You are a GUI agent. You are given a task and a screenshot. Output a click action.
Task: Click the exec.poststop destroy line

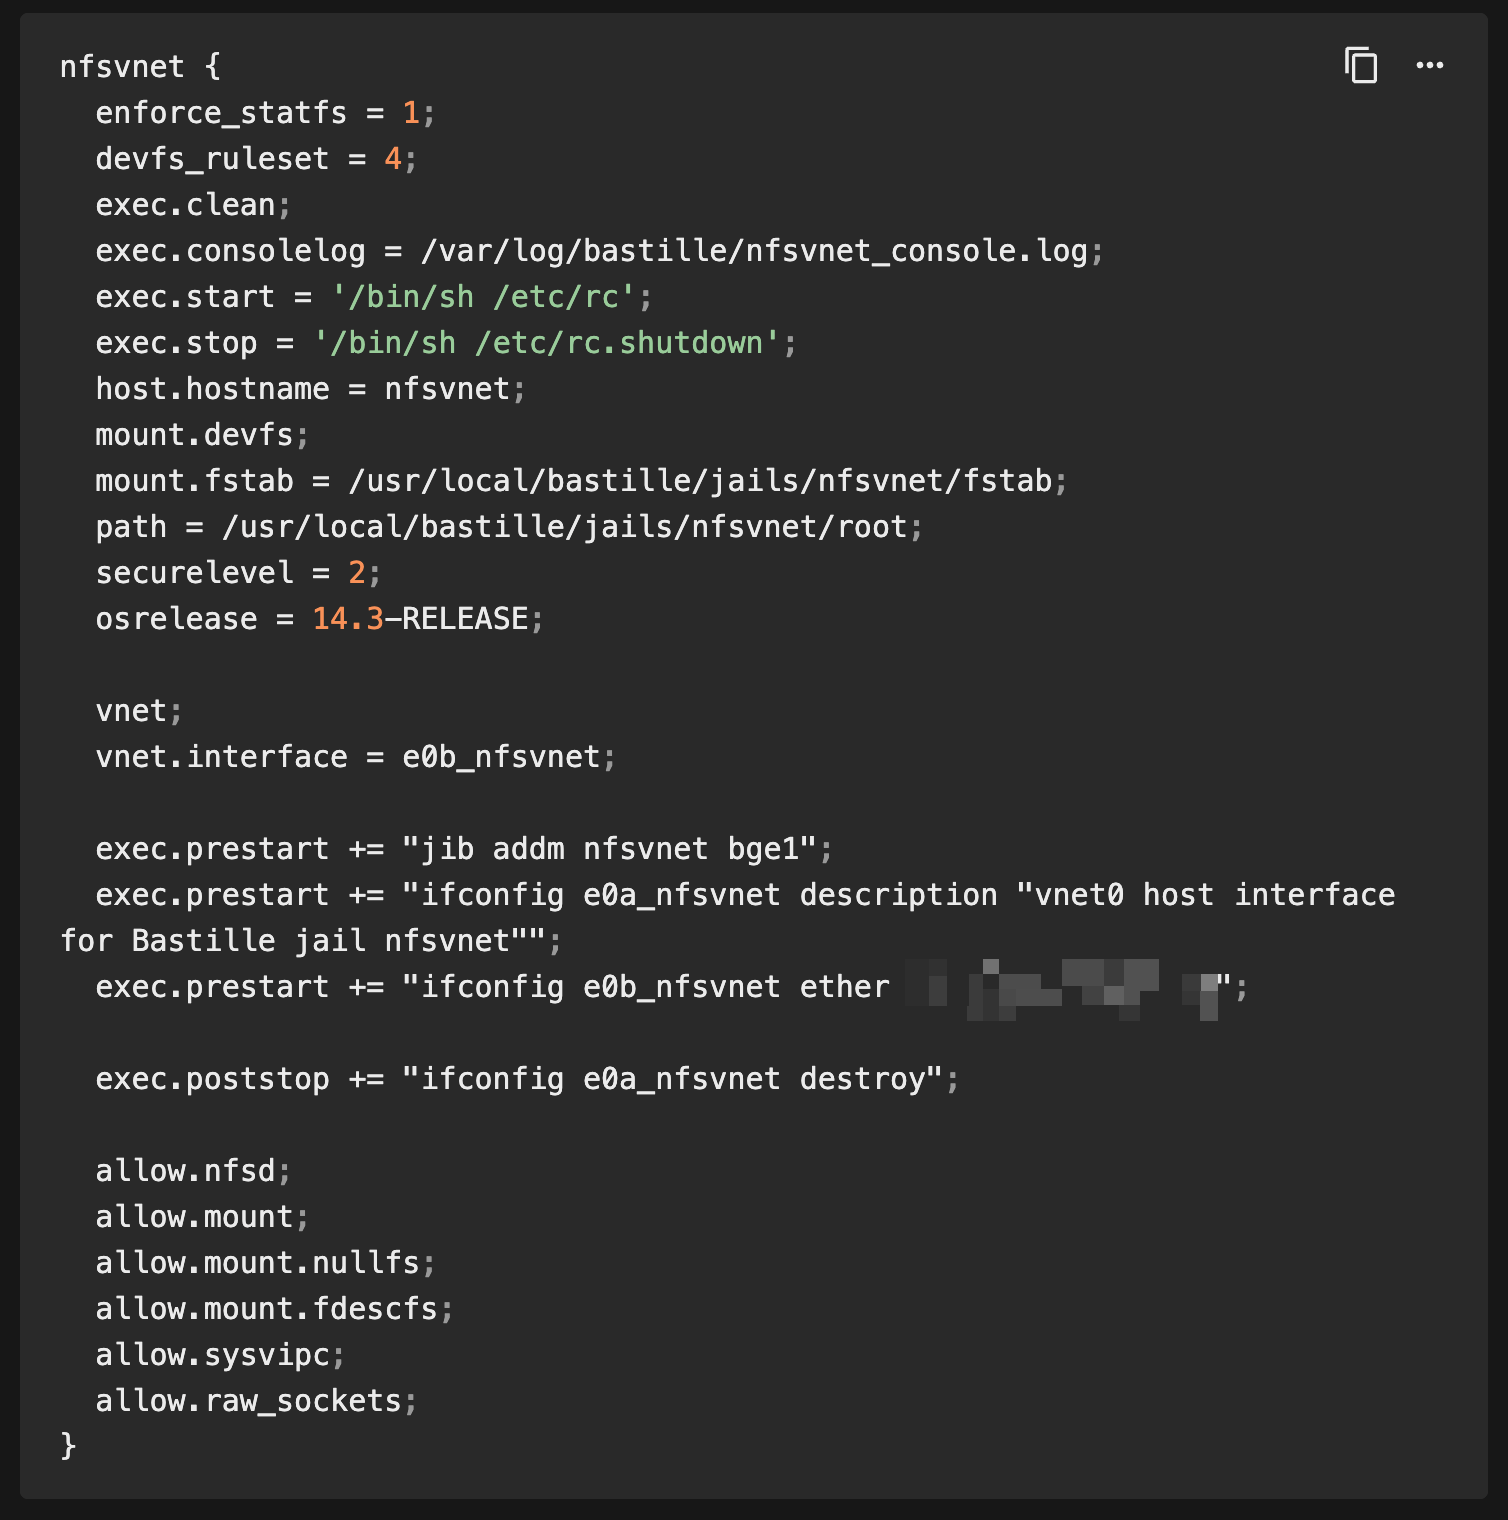[x=526, y=1079]
